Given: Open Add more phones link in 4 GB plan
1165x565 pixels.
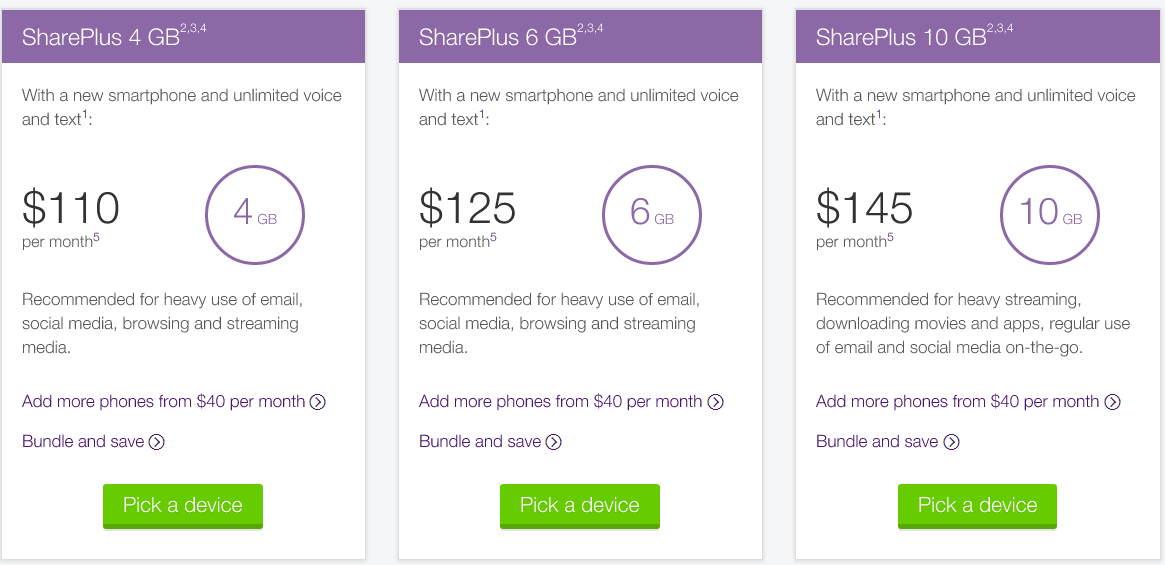Looking at the screenshot, I should pos(163,401).
